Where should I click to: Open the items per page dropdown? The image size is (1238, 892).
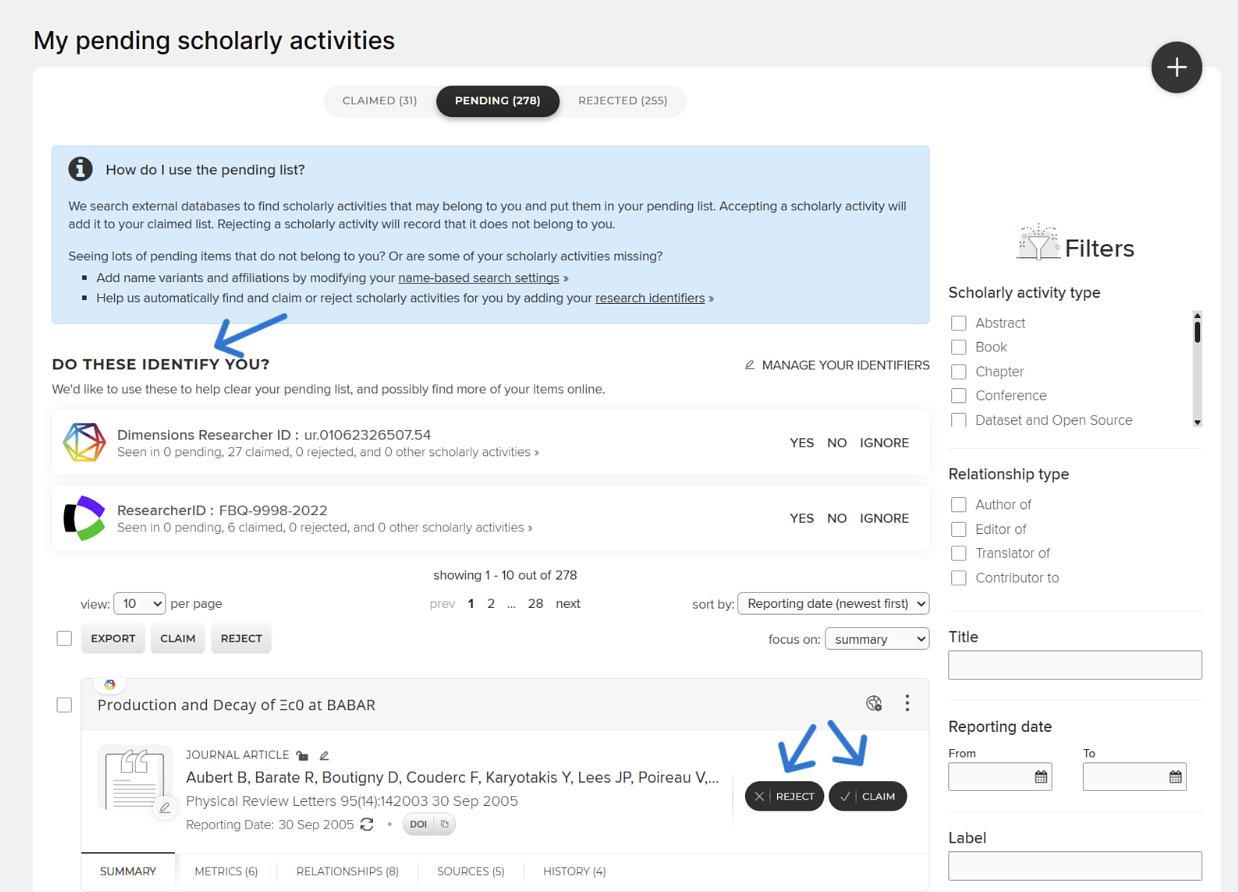(x=139, y=603)
